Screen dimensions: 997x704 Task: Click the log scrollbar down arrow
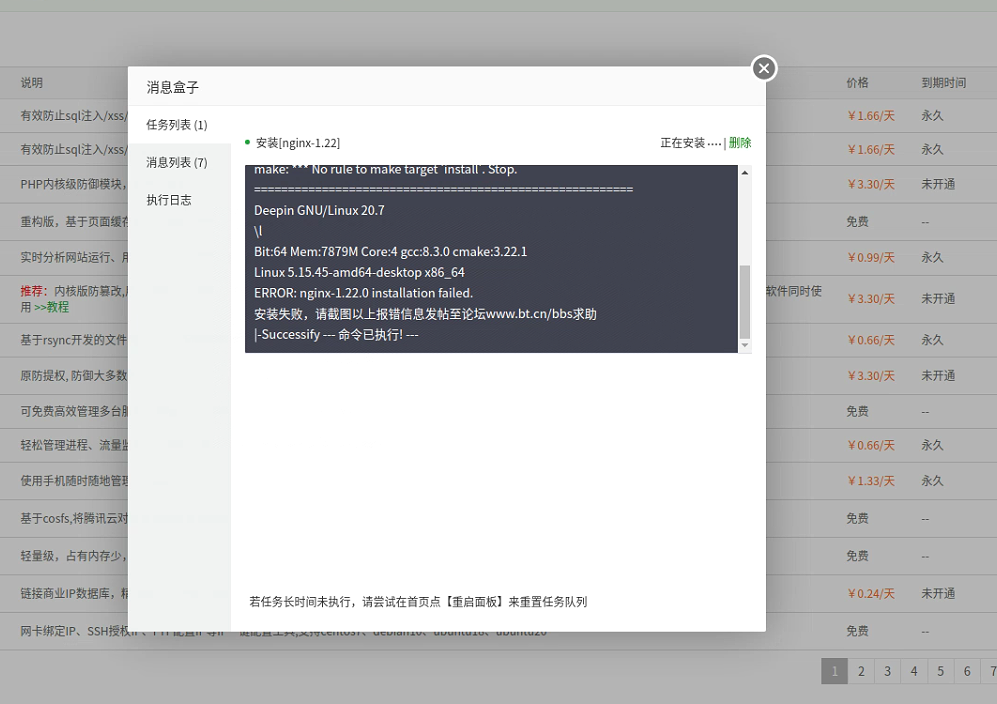tap(745, 345)
